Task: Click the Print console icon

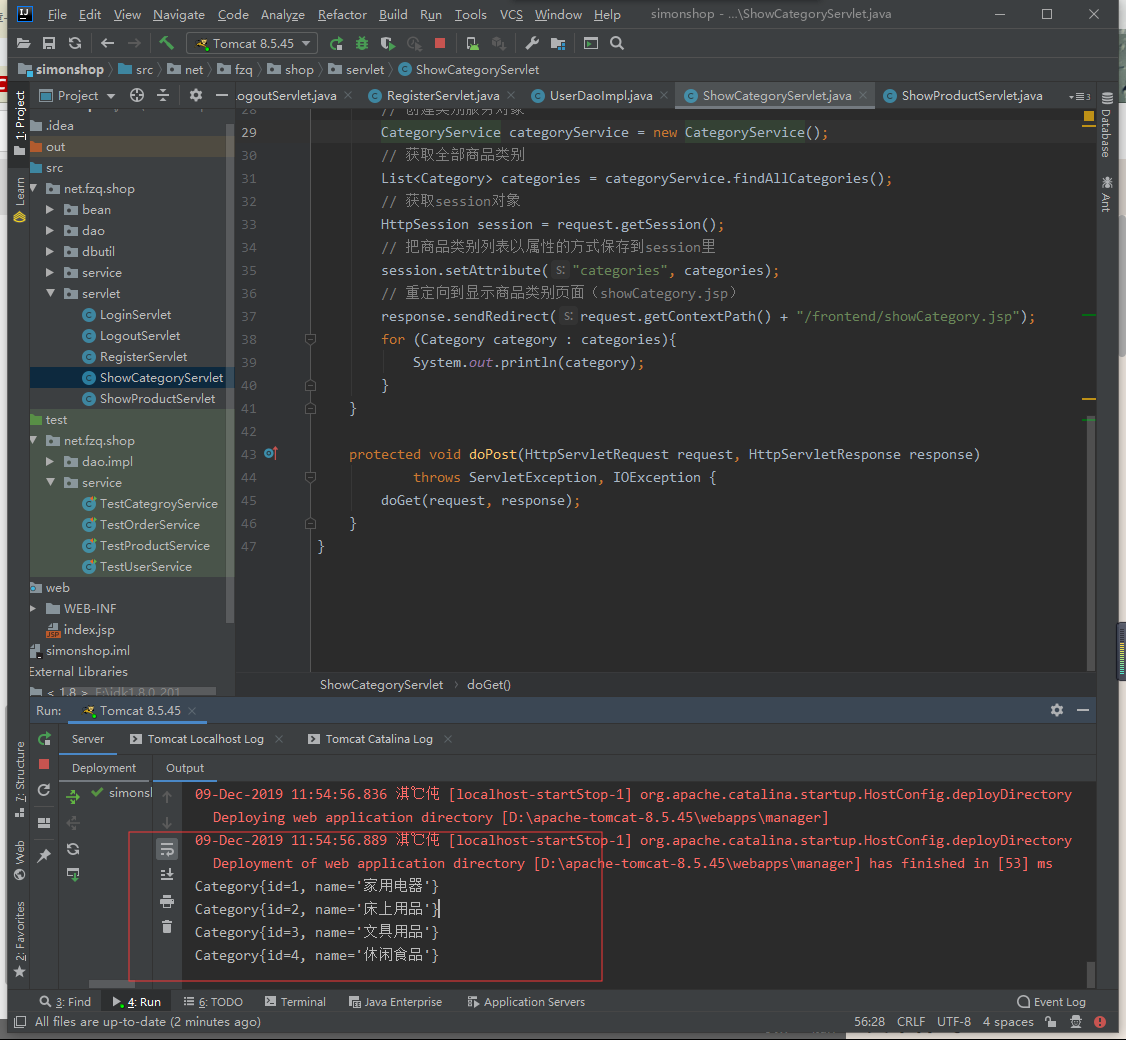Action: pyautogui.click(x=167, y=901)
